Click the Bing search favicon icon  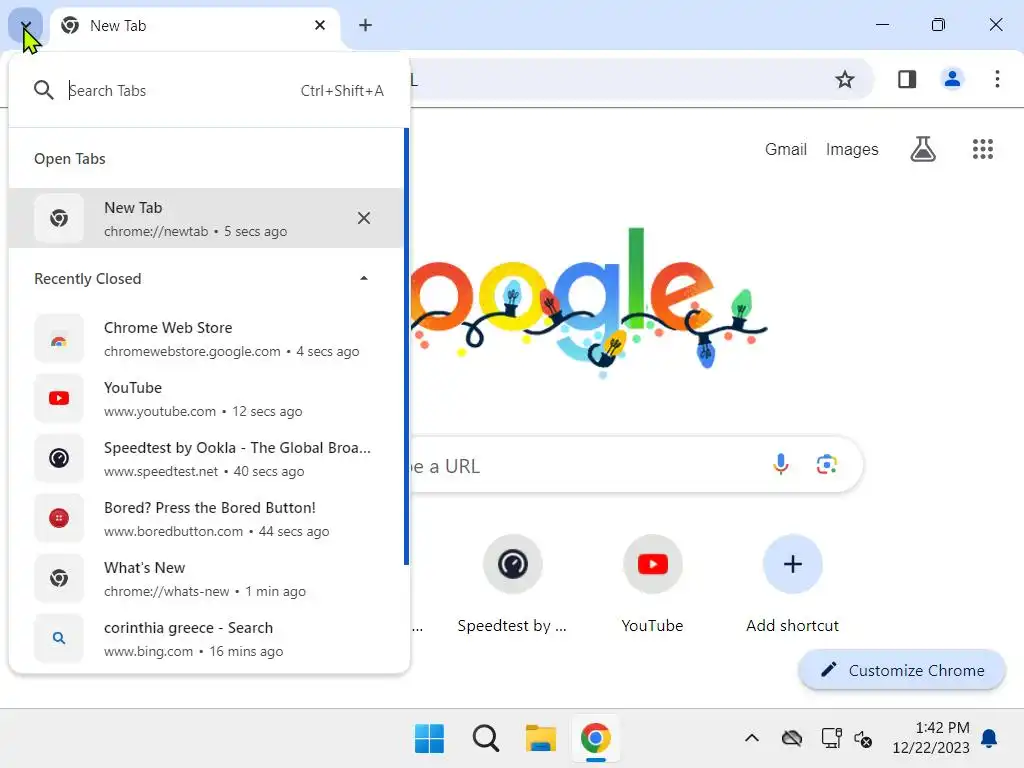pyautogui.click(x=59, y=638)
